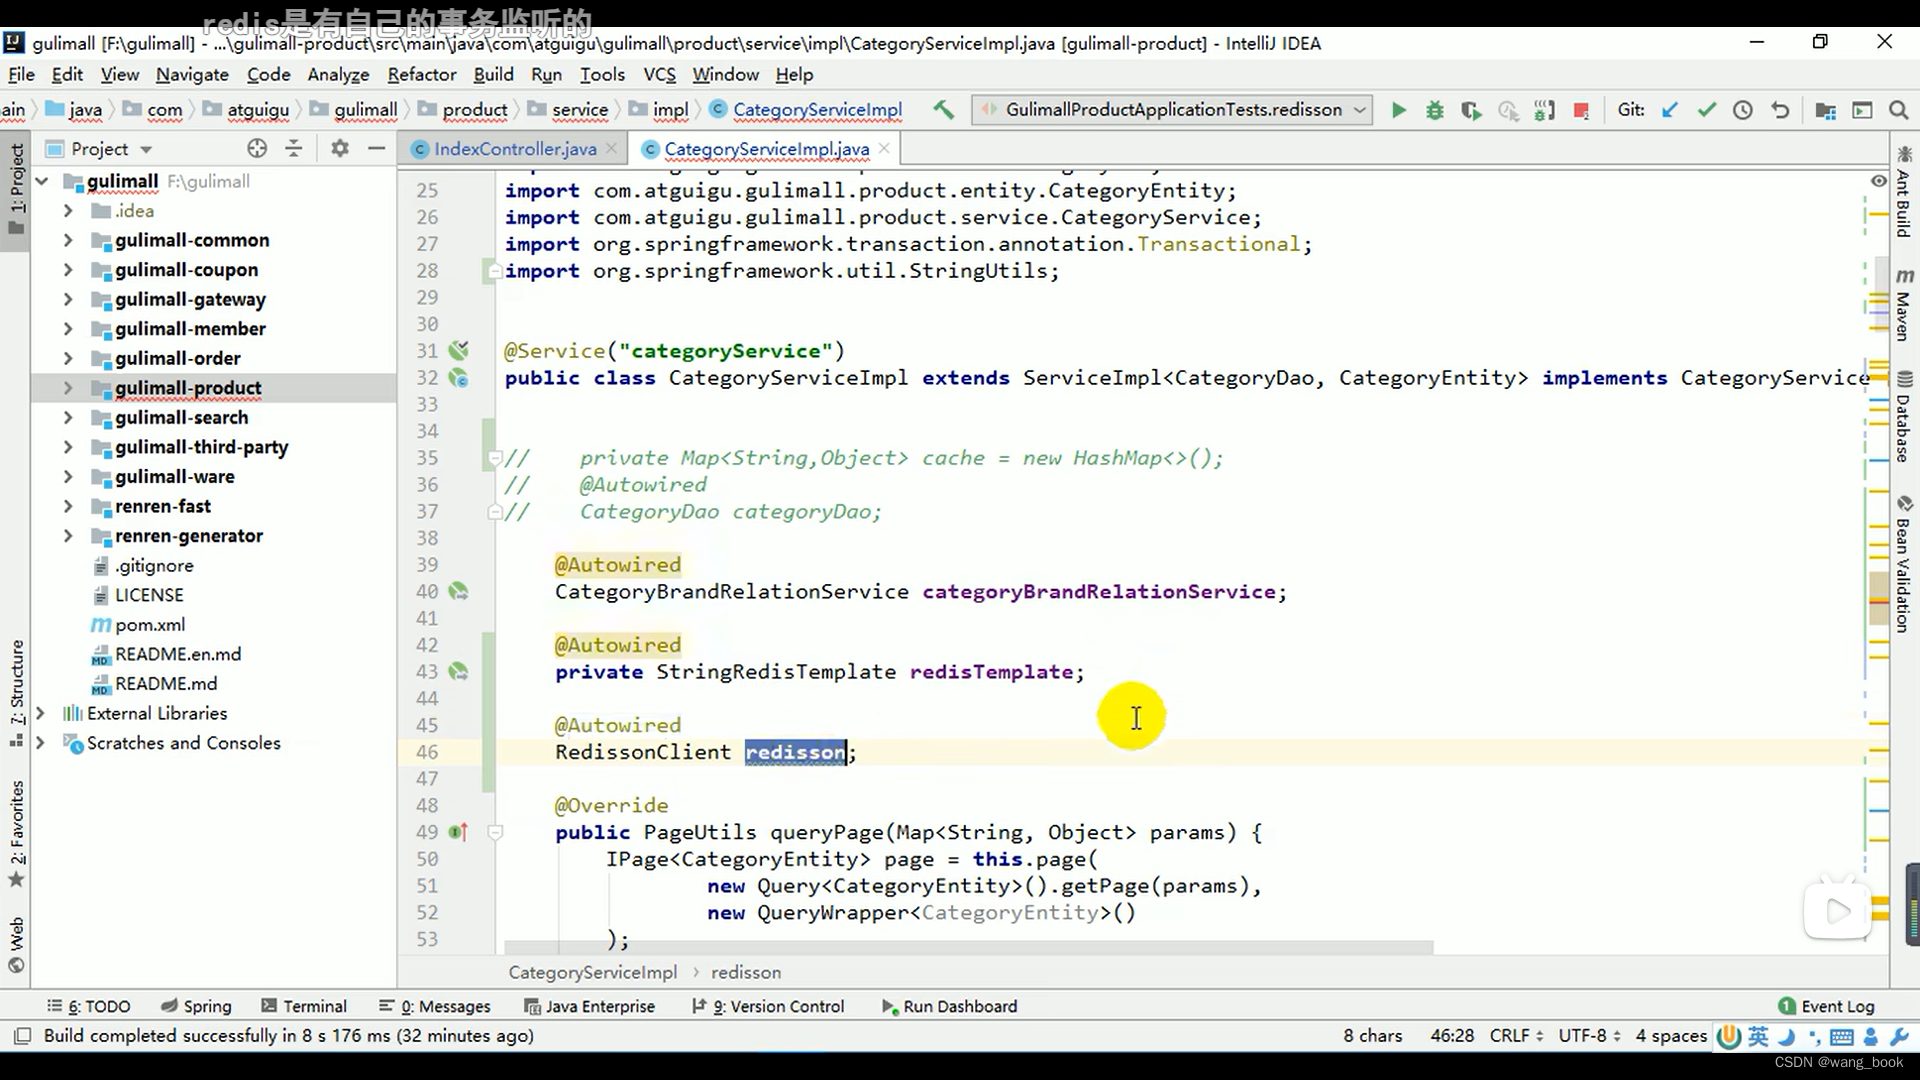Expand the gulimall-coupon project tree item
This screenshot has height=1080, width=1920.
[66, 269]
